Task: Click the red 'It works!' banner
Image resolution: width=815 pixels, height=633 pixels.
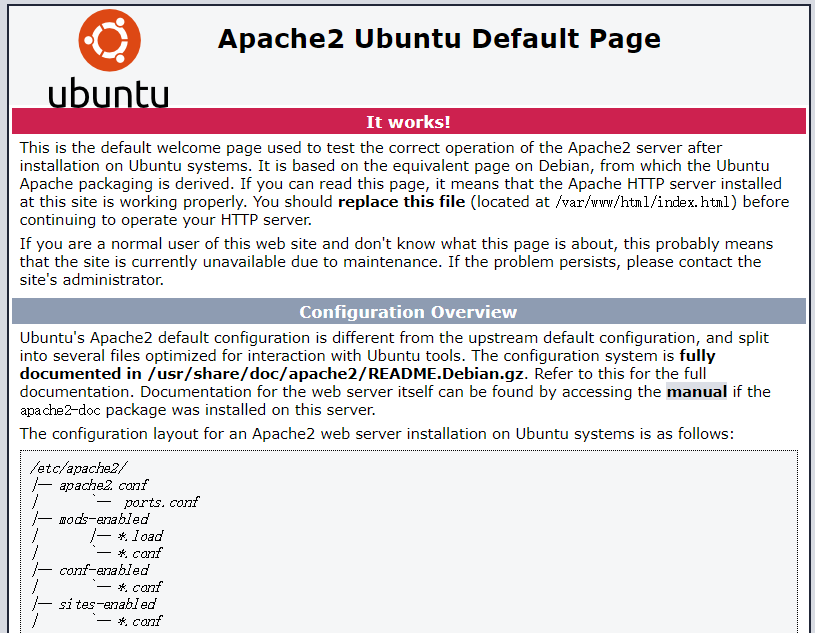Action: [408, 122]
